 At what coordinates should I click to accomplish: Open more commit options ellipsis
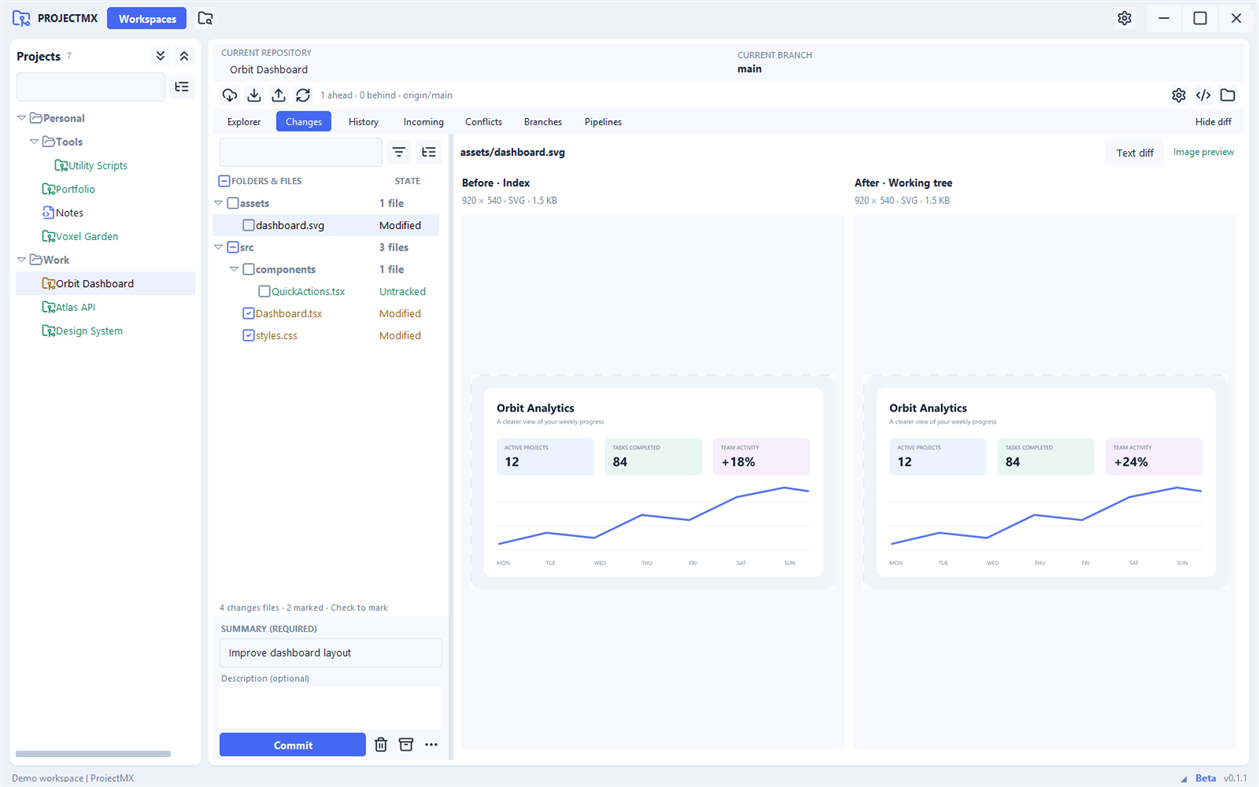431,745
